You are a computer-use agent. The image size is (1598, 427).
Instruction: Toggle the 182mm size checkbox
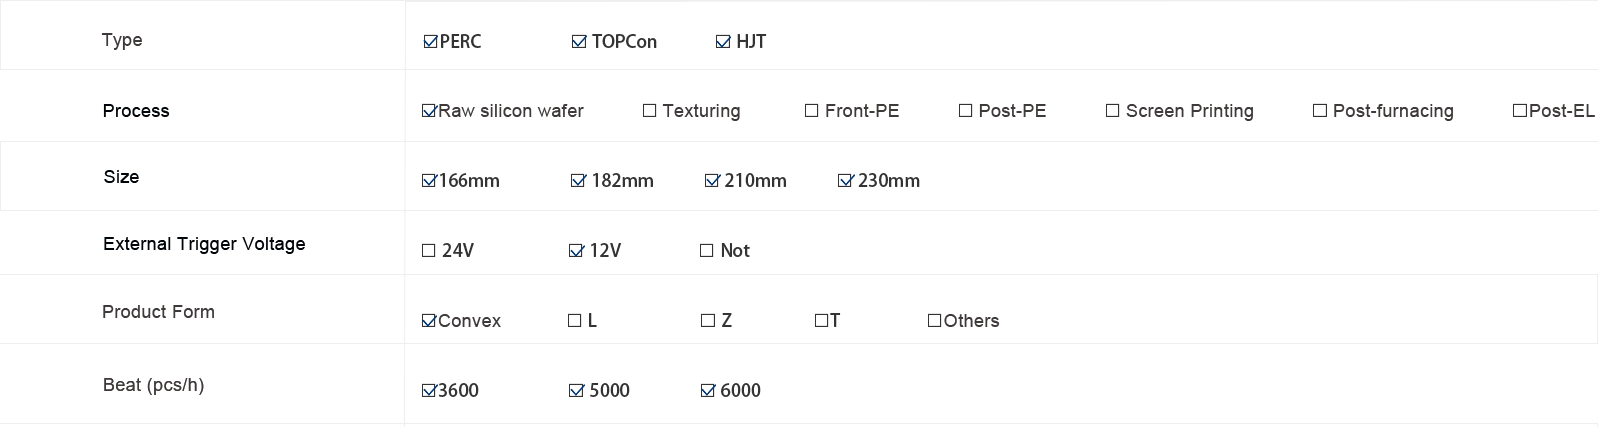[578, 181]
